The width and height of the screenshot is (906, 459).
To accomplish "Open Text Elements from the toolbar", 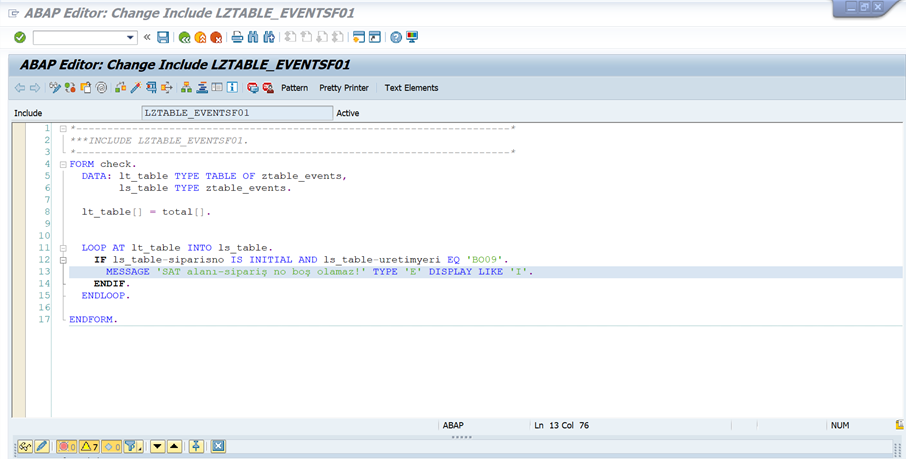I will pyautogui.click(x=411, y=88).
